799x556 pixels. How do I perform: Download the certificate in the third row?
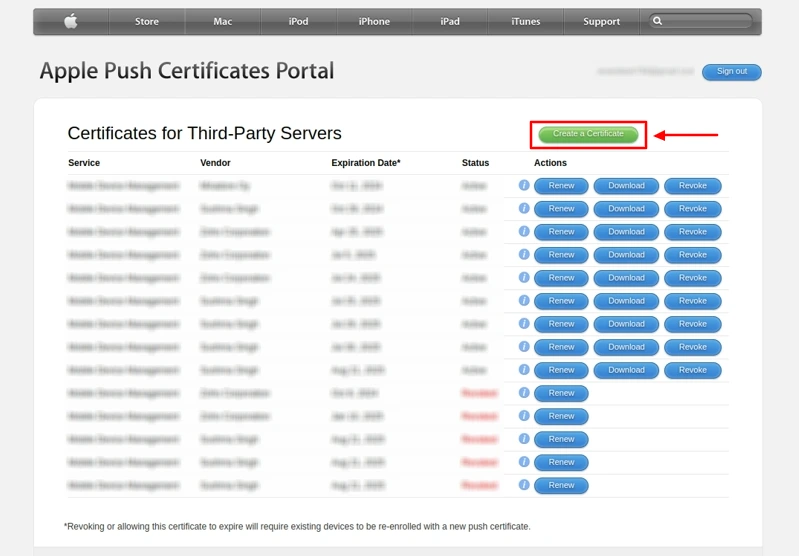626,232
